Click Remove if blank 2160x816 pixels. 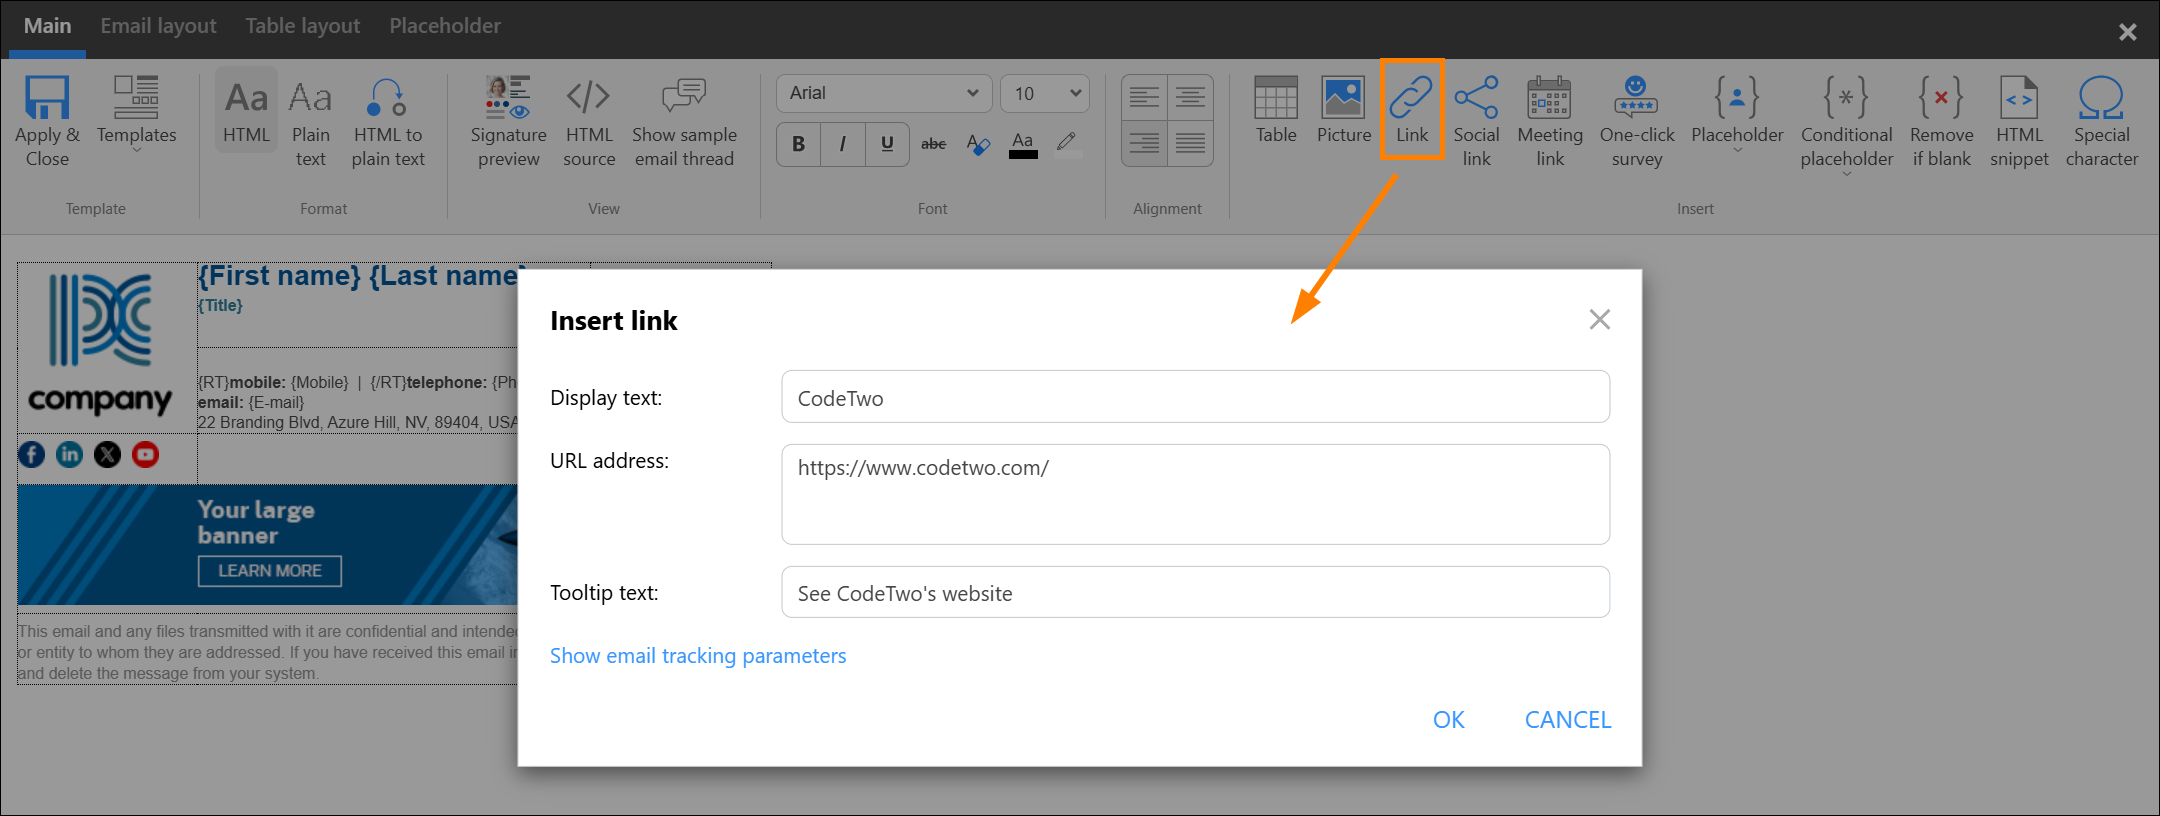point(1942,122)
